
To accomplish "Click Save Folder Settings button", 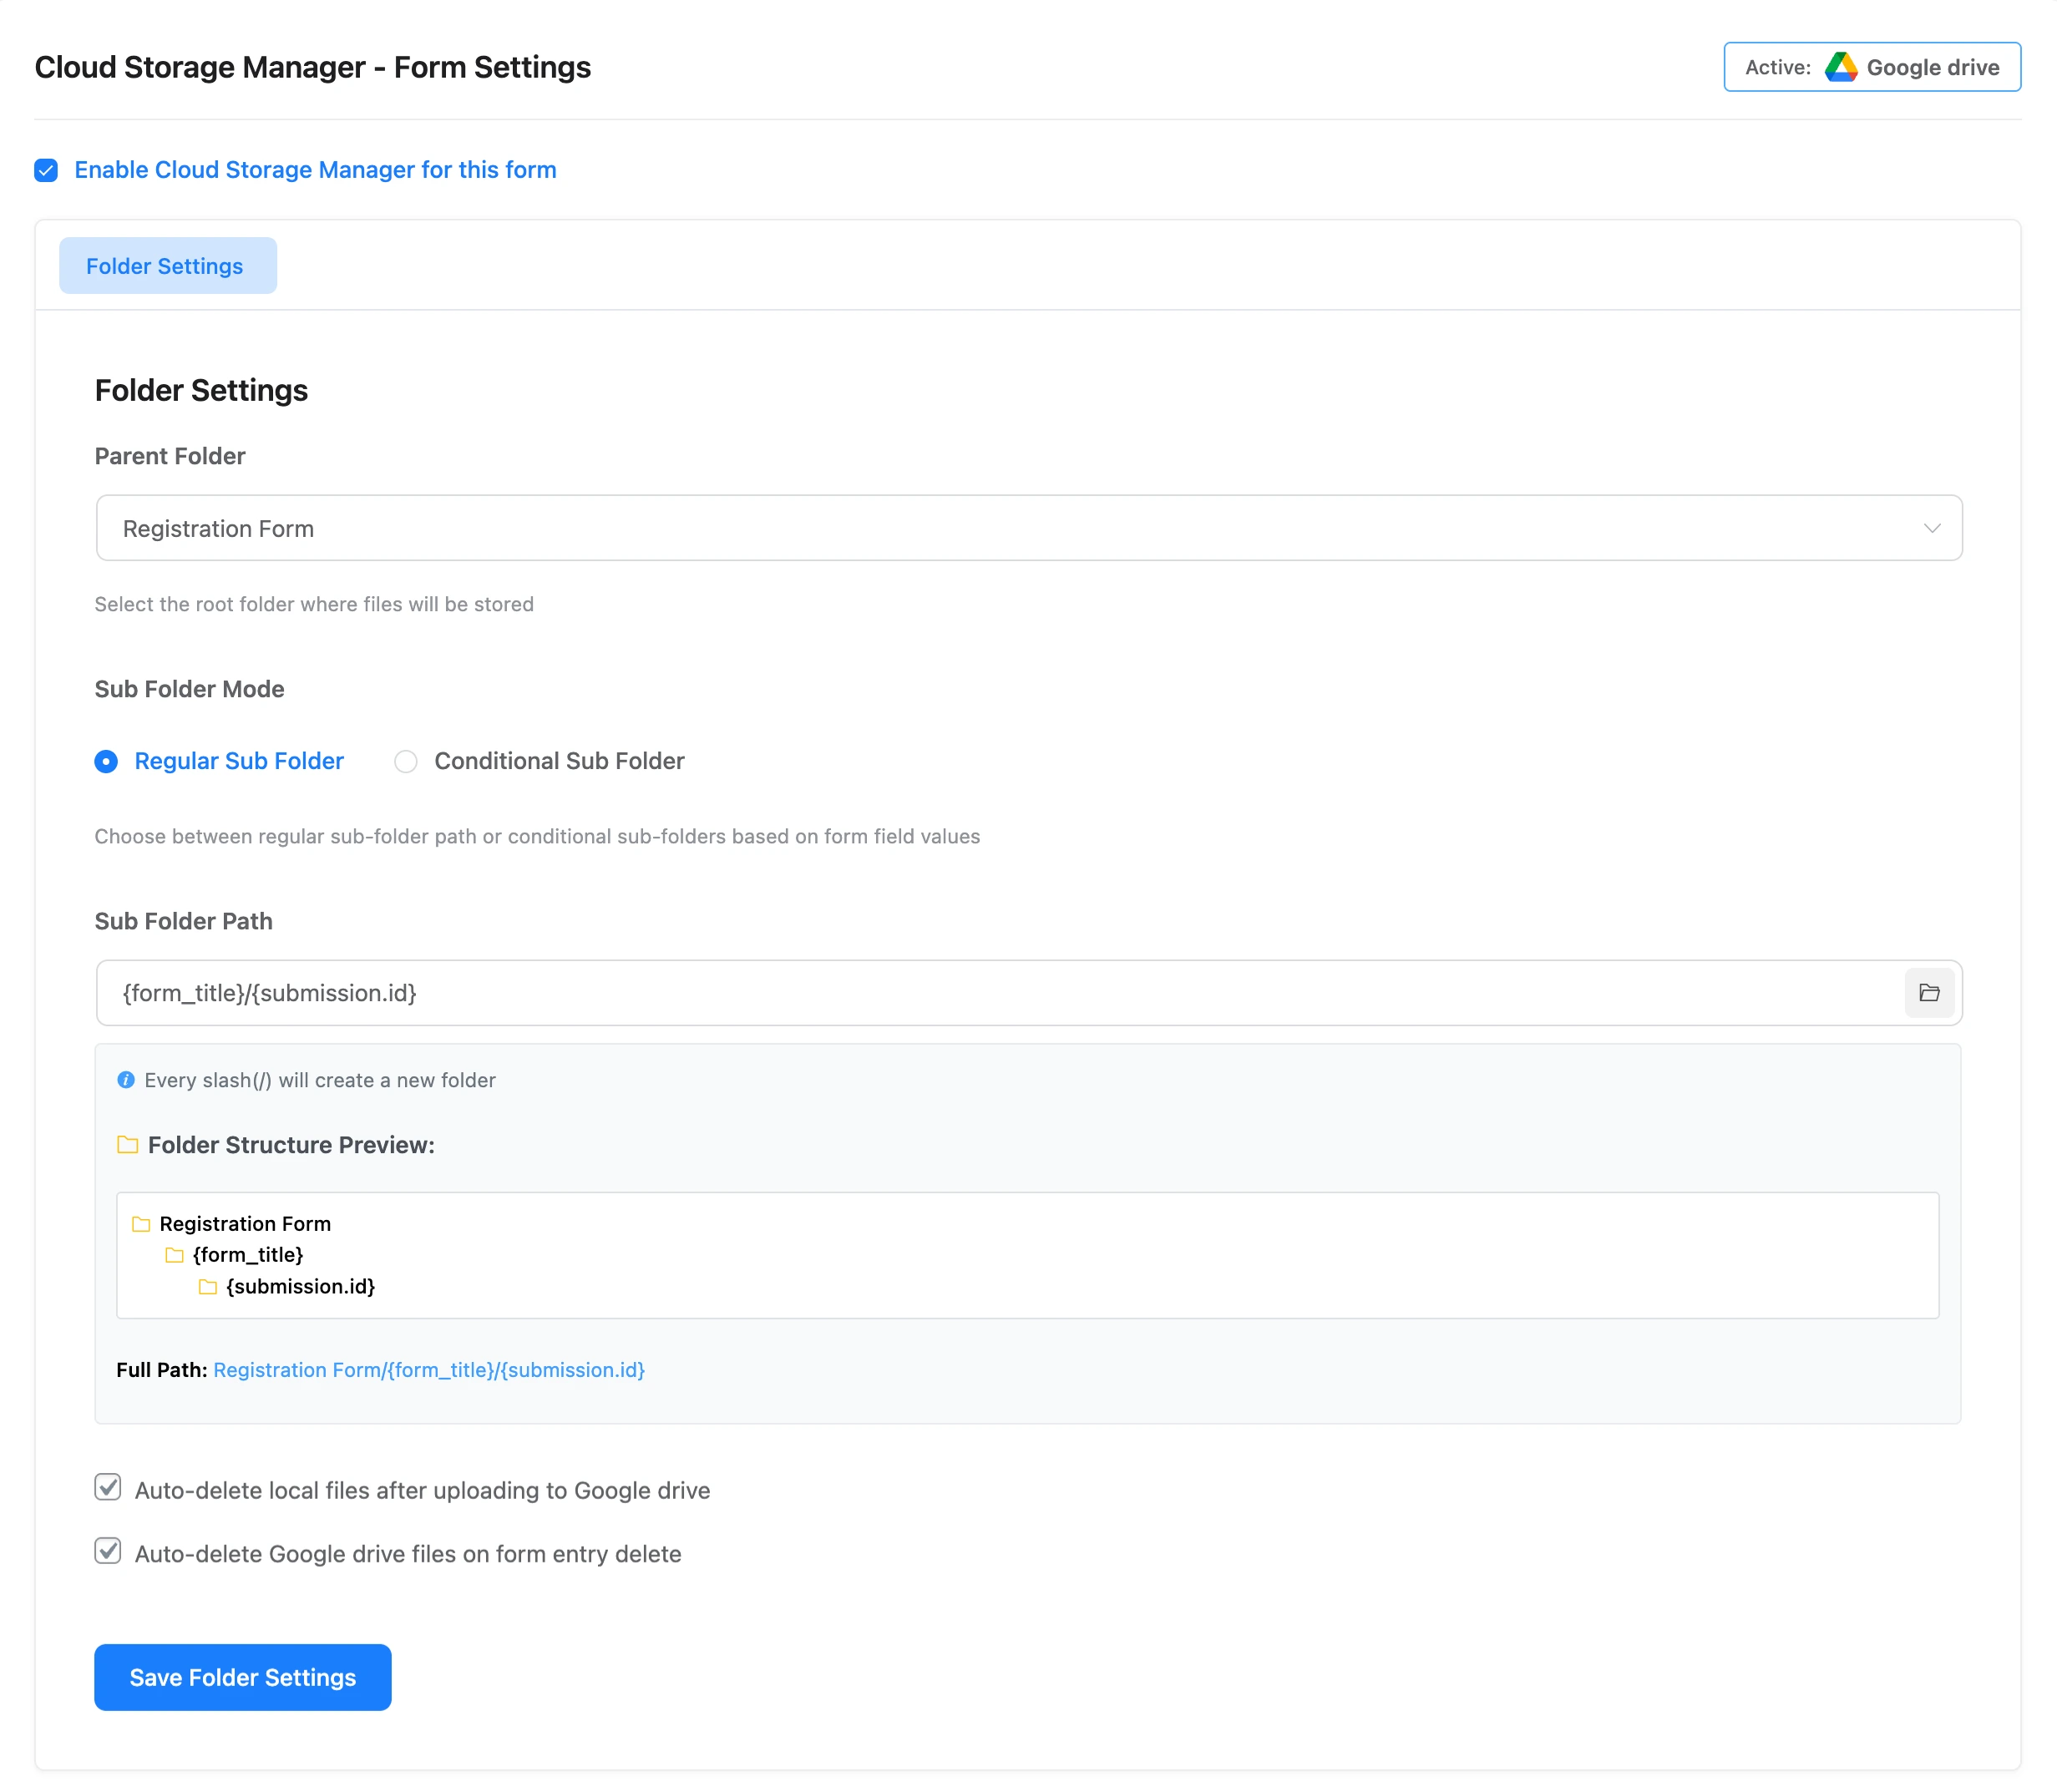I will point(242,1677).
